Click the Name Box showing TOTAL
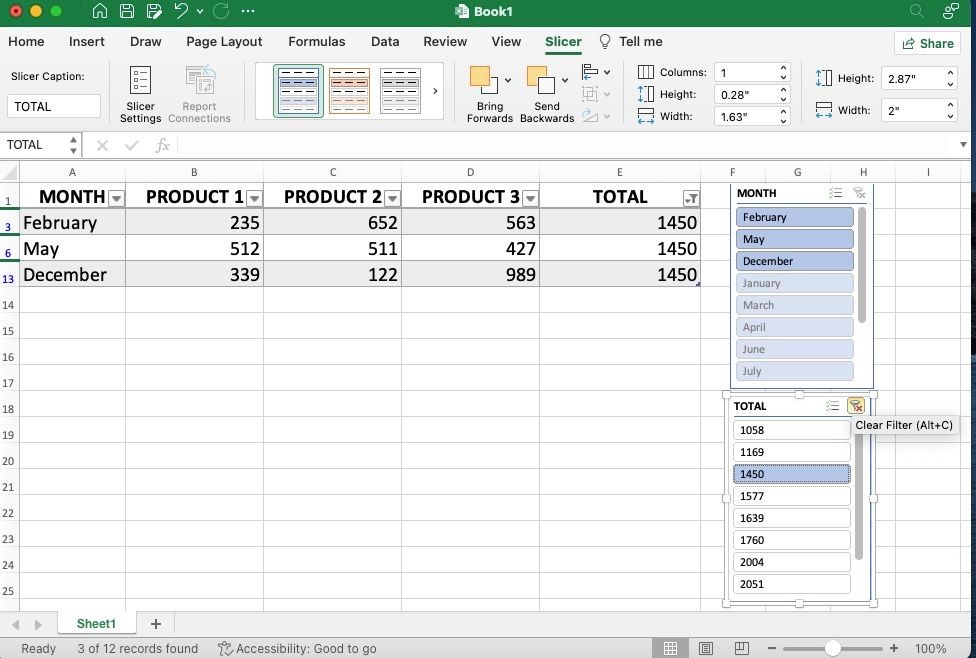The width and height of the screenshot is (976, 658). [34, 145]
